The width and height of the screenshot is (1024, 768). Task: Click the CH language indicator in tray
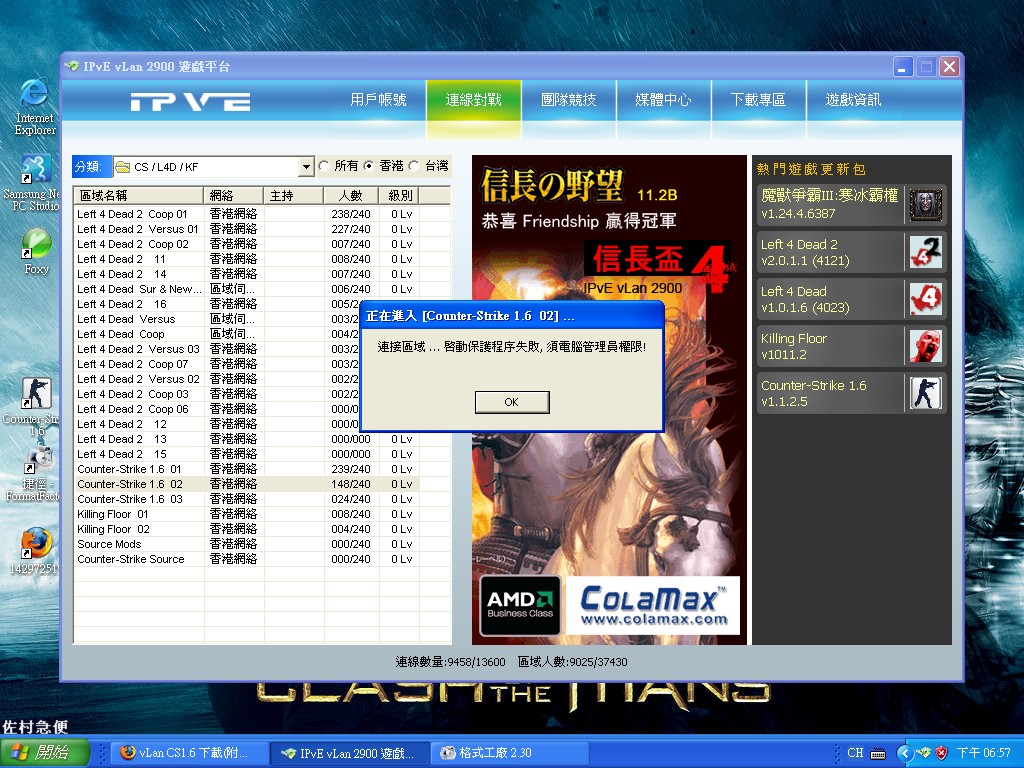(855, 753)
